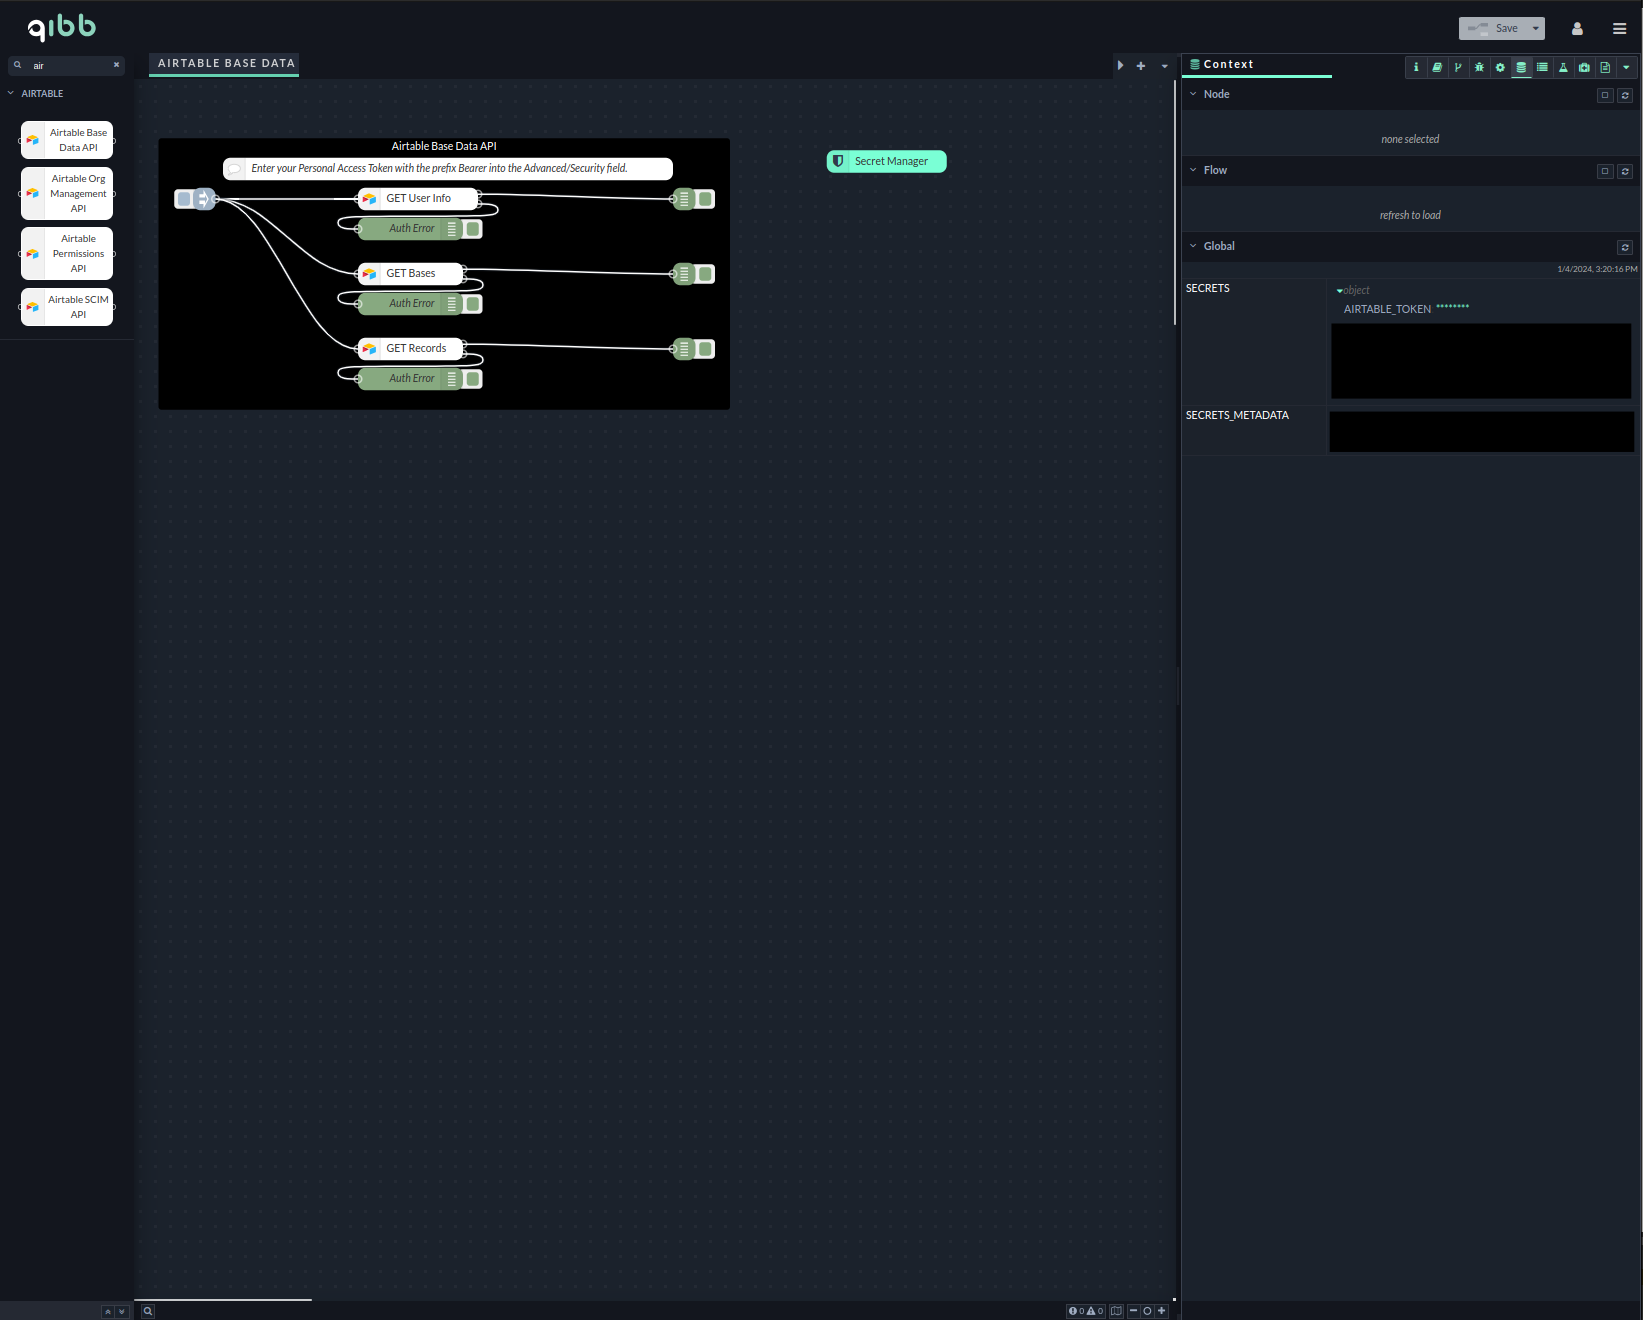Open the main hamburger menu
The image size is (1643, 1320).
[x=1620, y=28]
